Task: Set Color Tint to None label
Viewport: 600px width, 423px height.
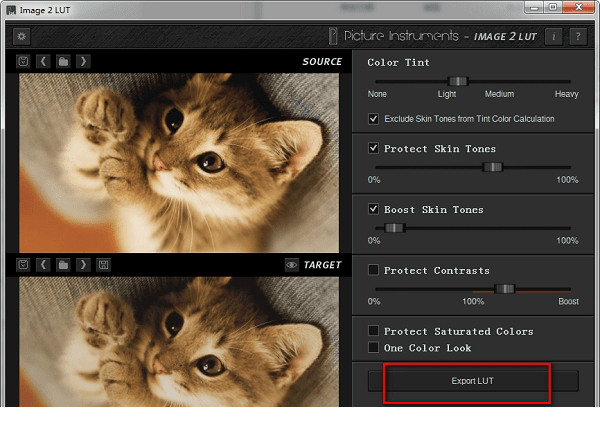Action: coord(377,94)
